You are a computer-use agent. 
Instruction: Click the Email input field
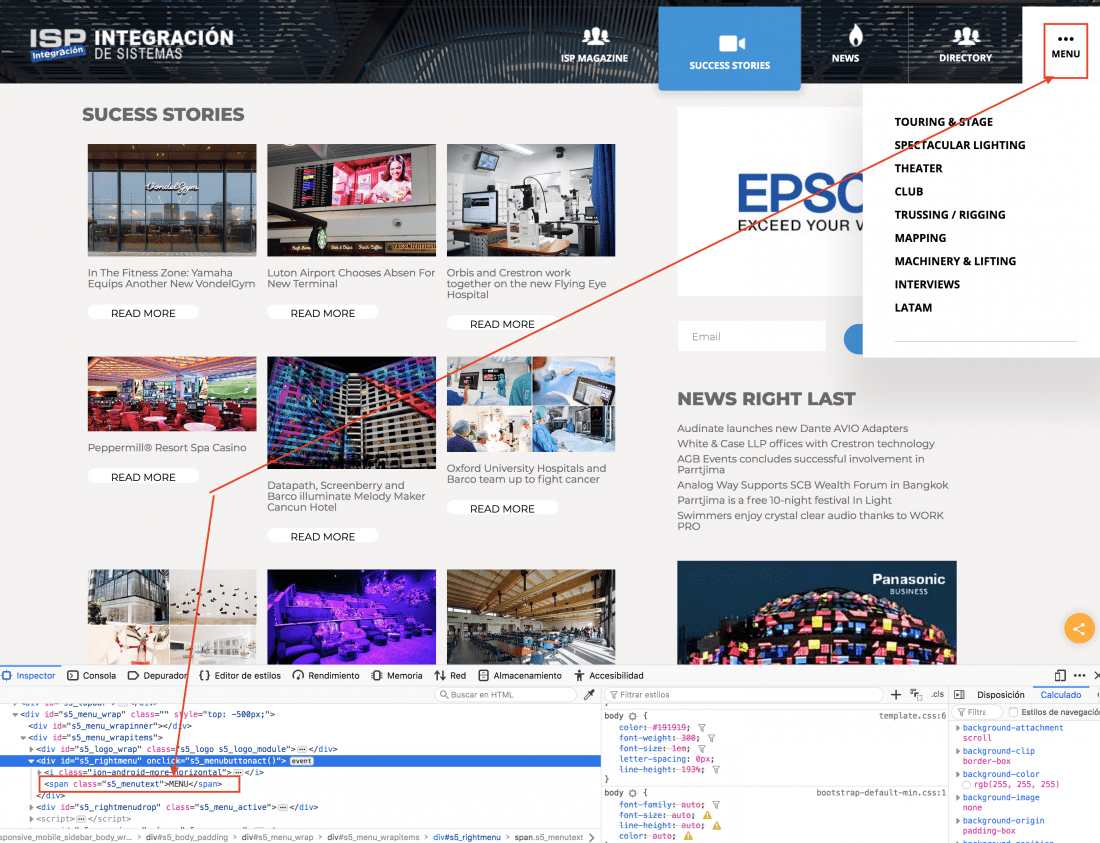pos(751,337)
